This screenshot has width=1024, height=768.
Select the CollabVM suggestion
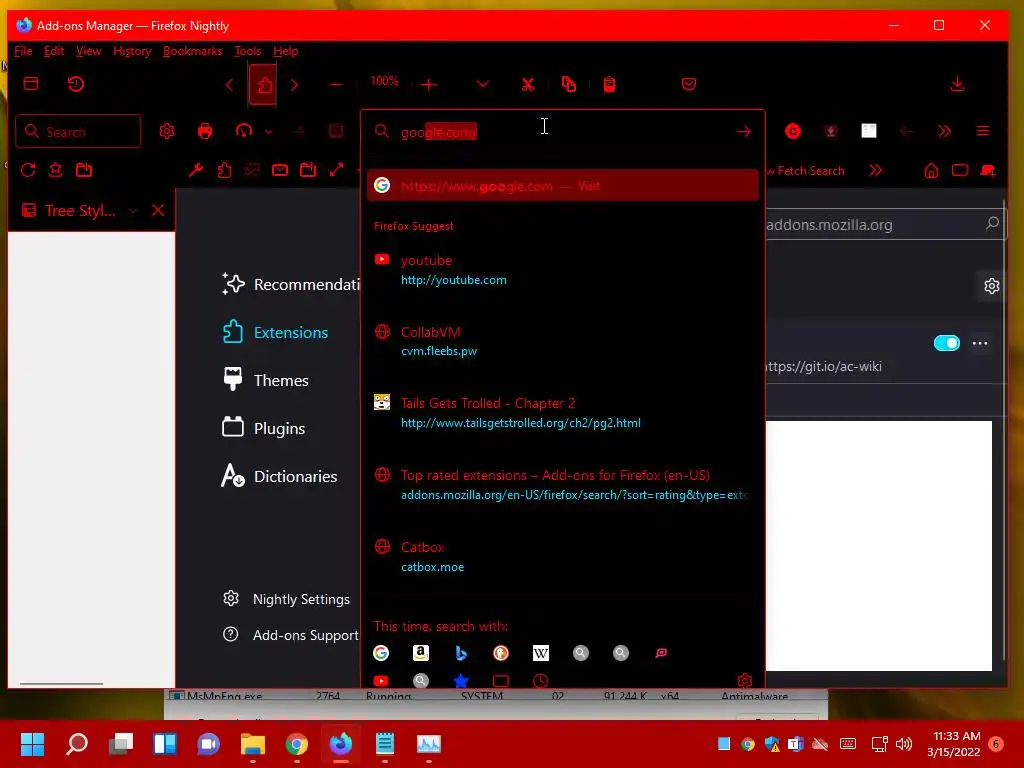pyautogui.click(x=562, y=341)
